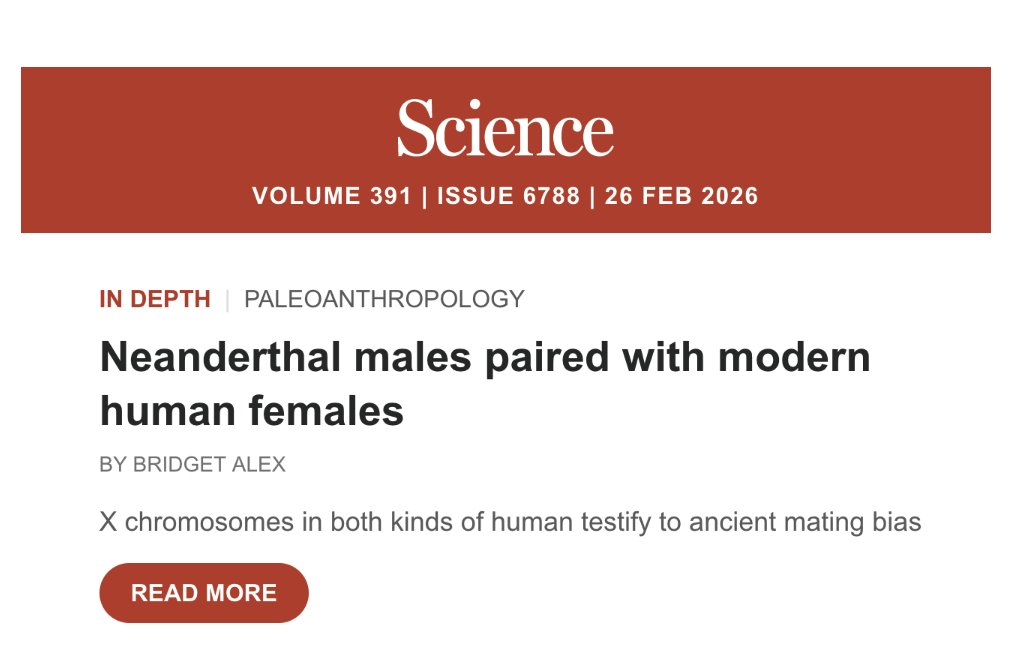
Task: Click the word Neanderthal in the headline
Action: point(221,357)
